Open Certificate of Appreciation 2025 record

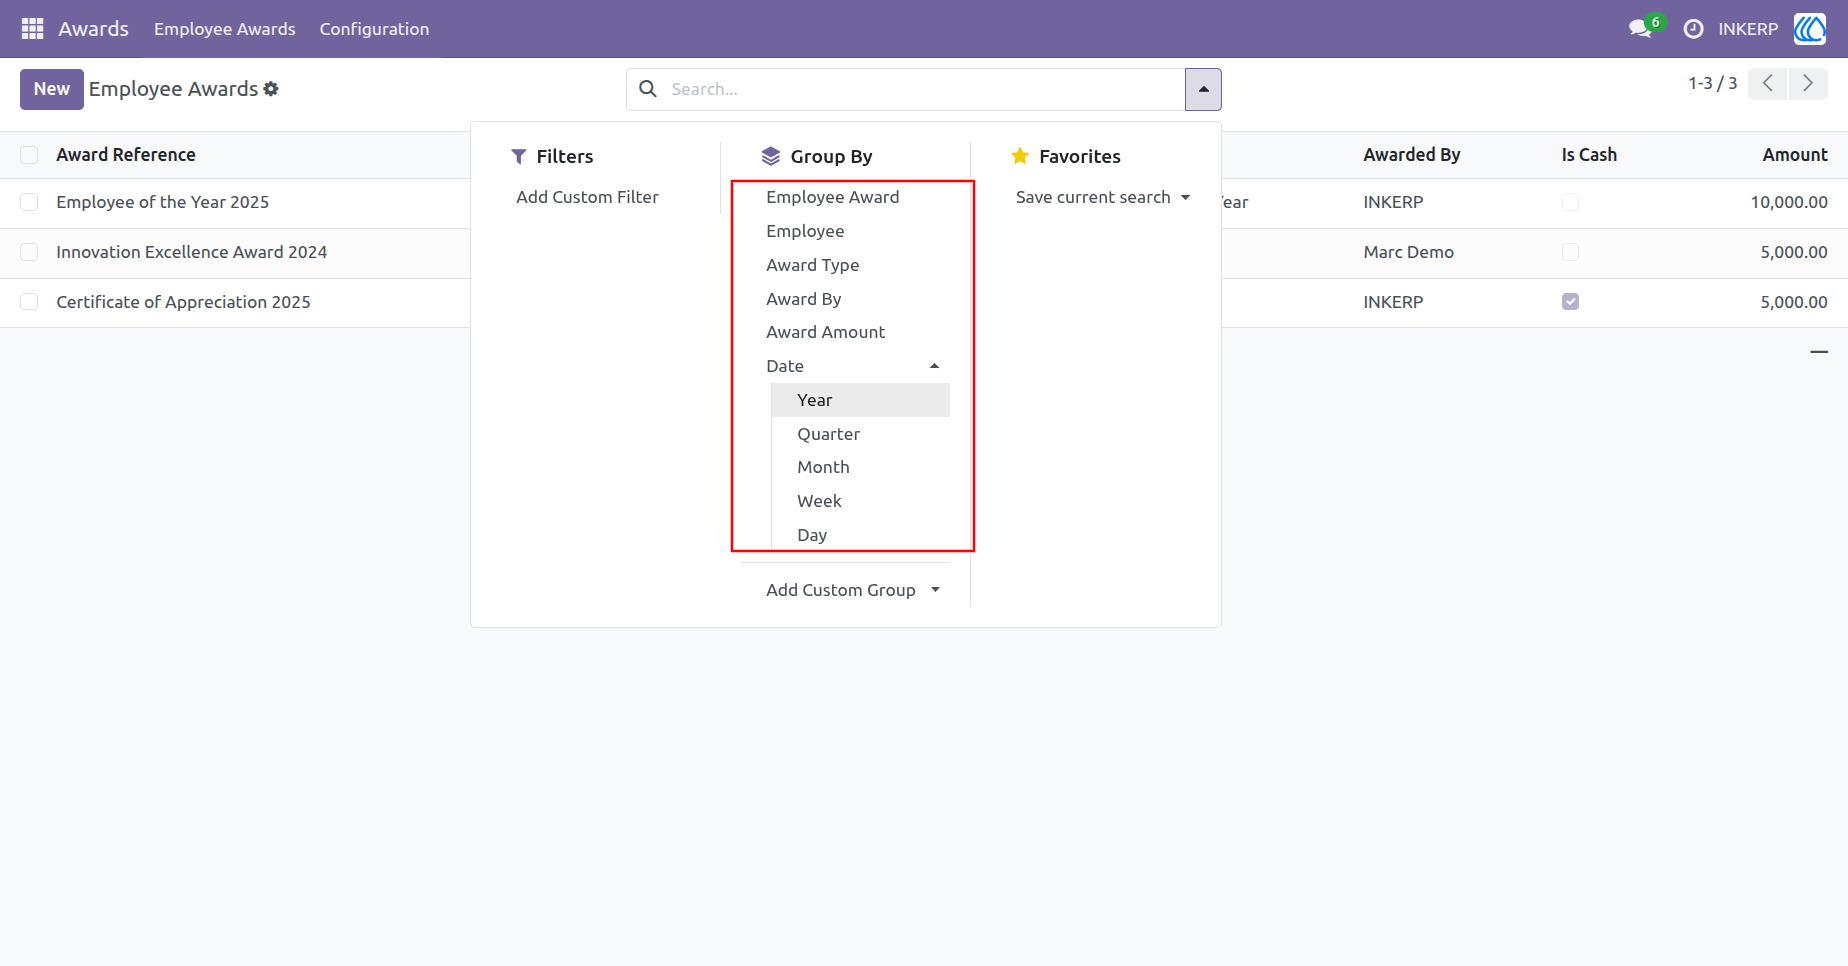[x=183, y=302]
